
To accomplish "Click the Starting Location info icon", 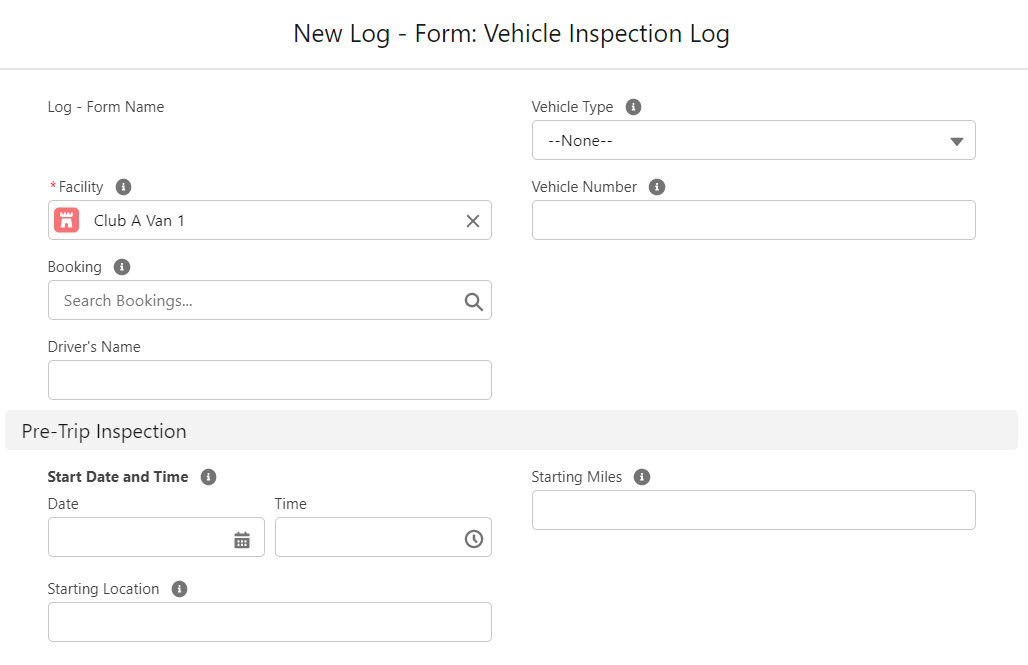I will point(179,588).
